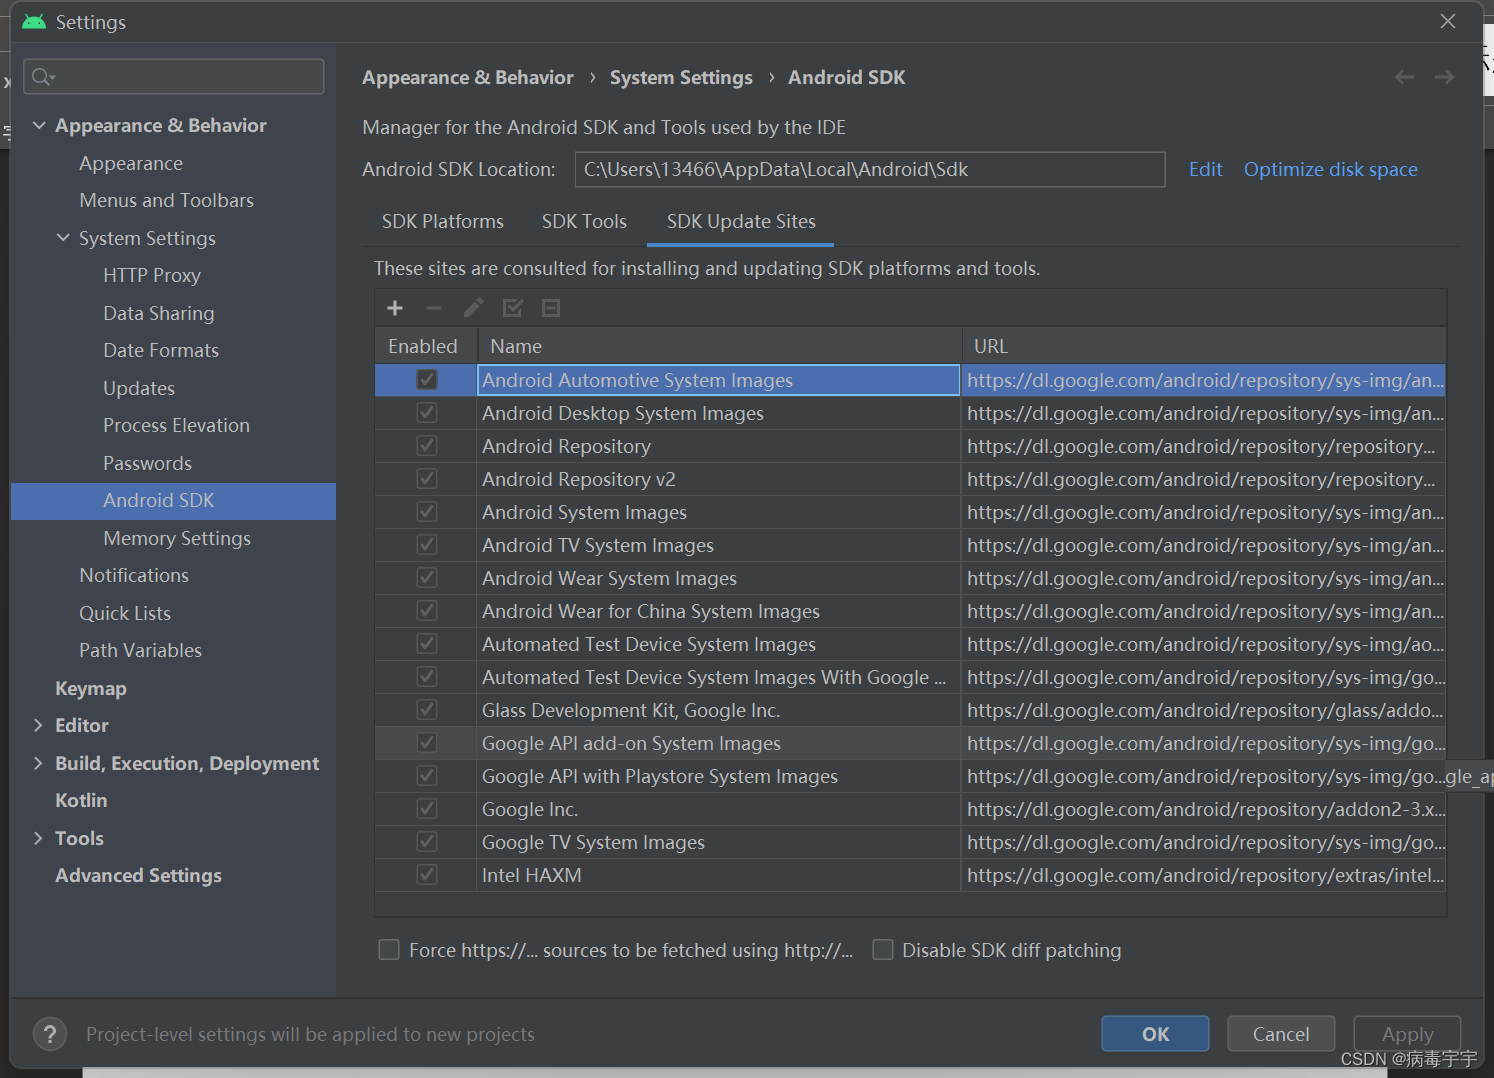Open Quick Lists settings
Screen dimensions: 1494x1078
coord(125,613)
